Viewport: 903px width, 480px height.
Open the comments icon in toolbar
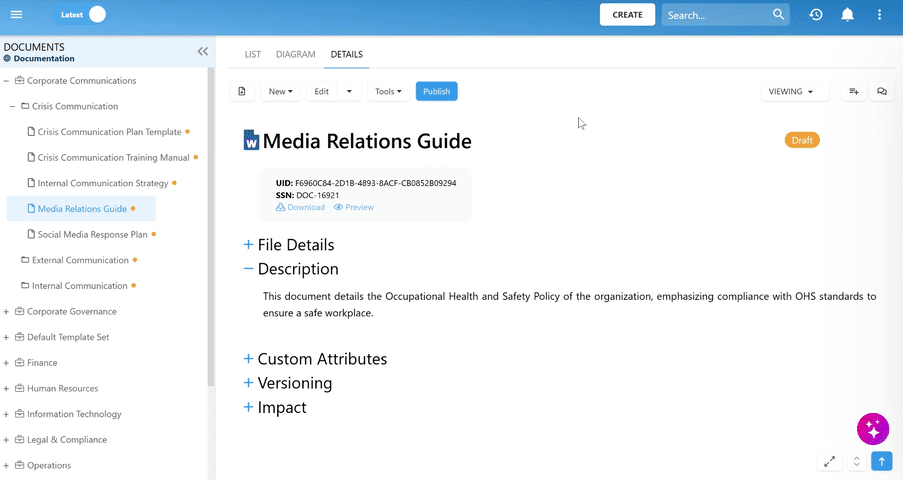(x=881, y=92)
